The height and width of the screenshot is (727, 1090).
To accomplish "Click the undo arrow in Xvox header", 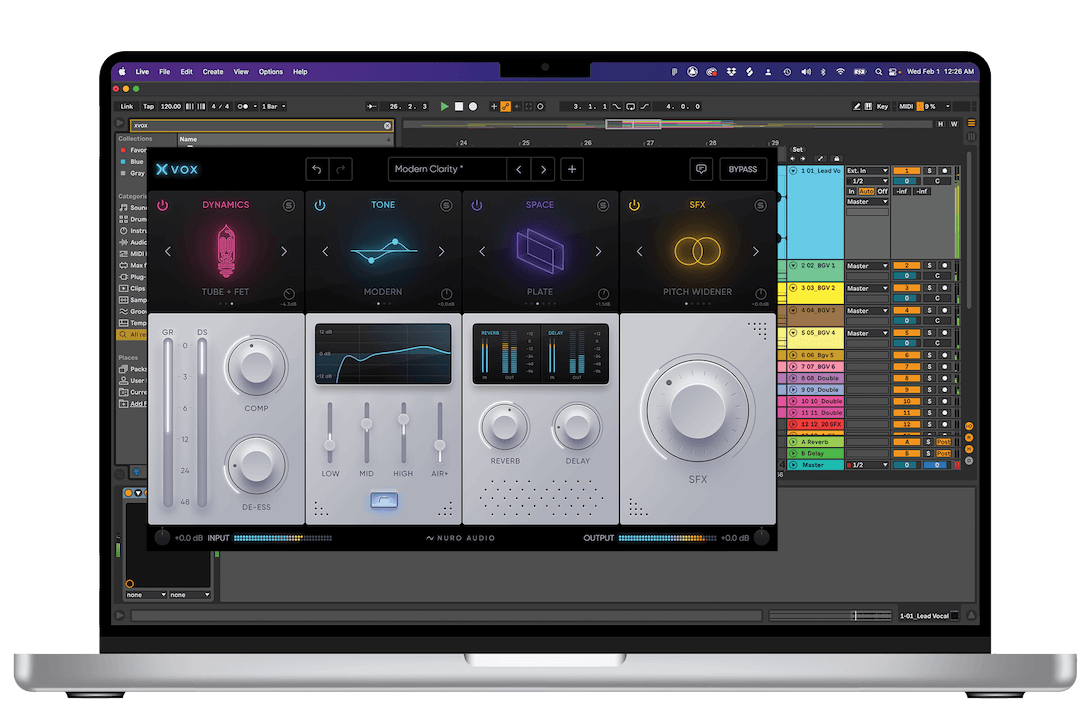I will click(x=317, y=170).
